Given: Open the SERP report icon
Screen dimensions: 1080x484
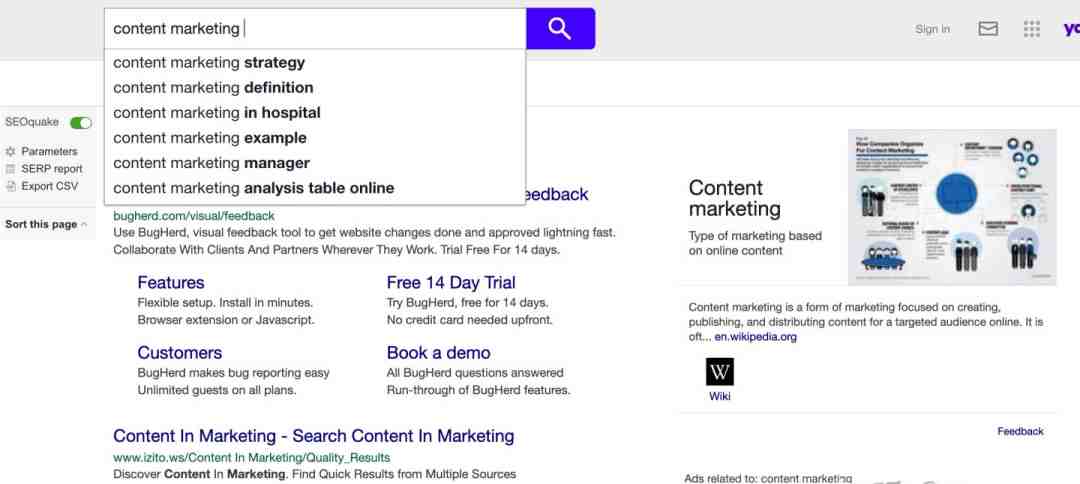Looking at the screenshot, I should [10, 169].
